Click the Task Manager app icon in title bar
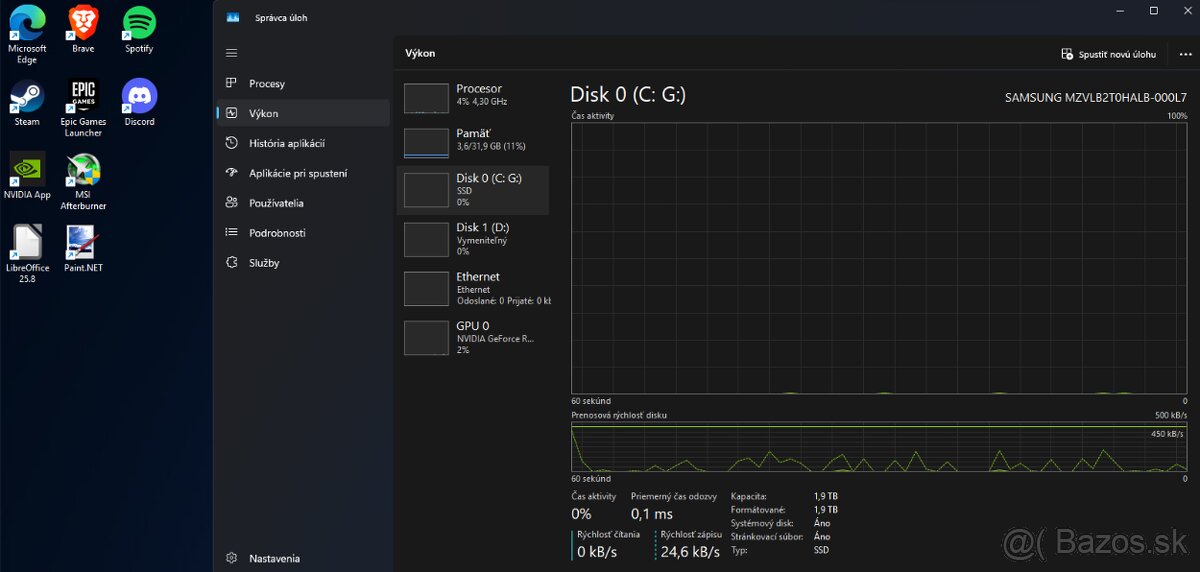 point(232,17)
